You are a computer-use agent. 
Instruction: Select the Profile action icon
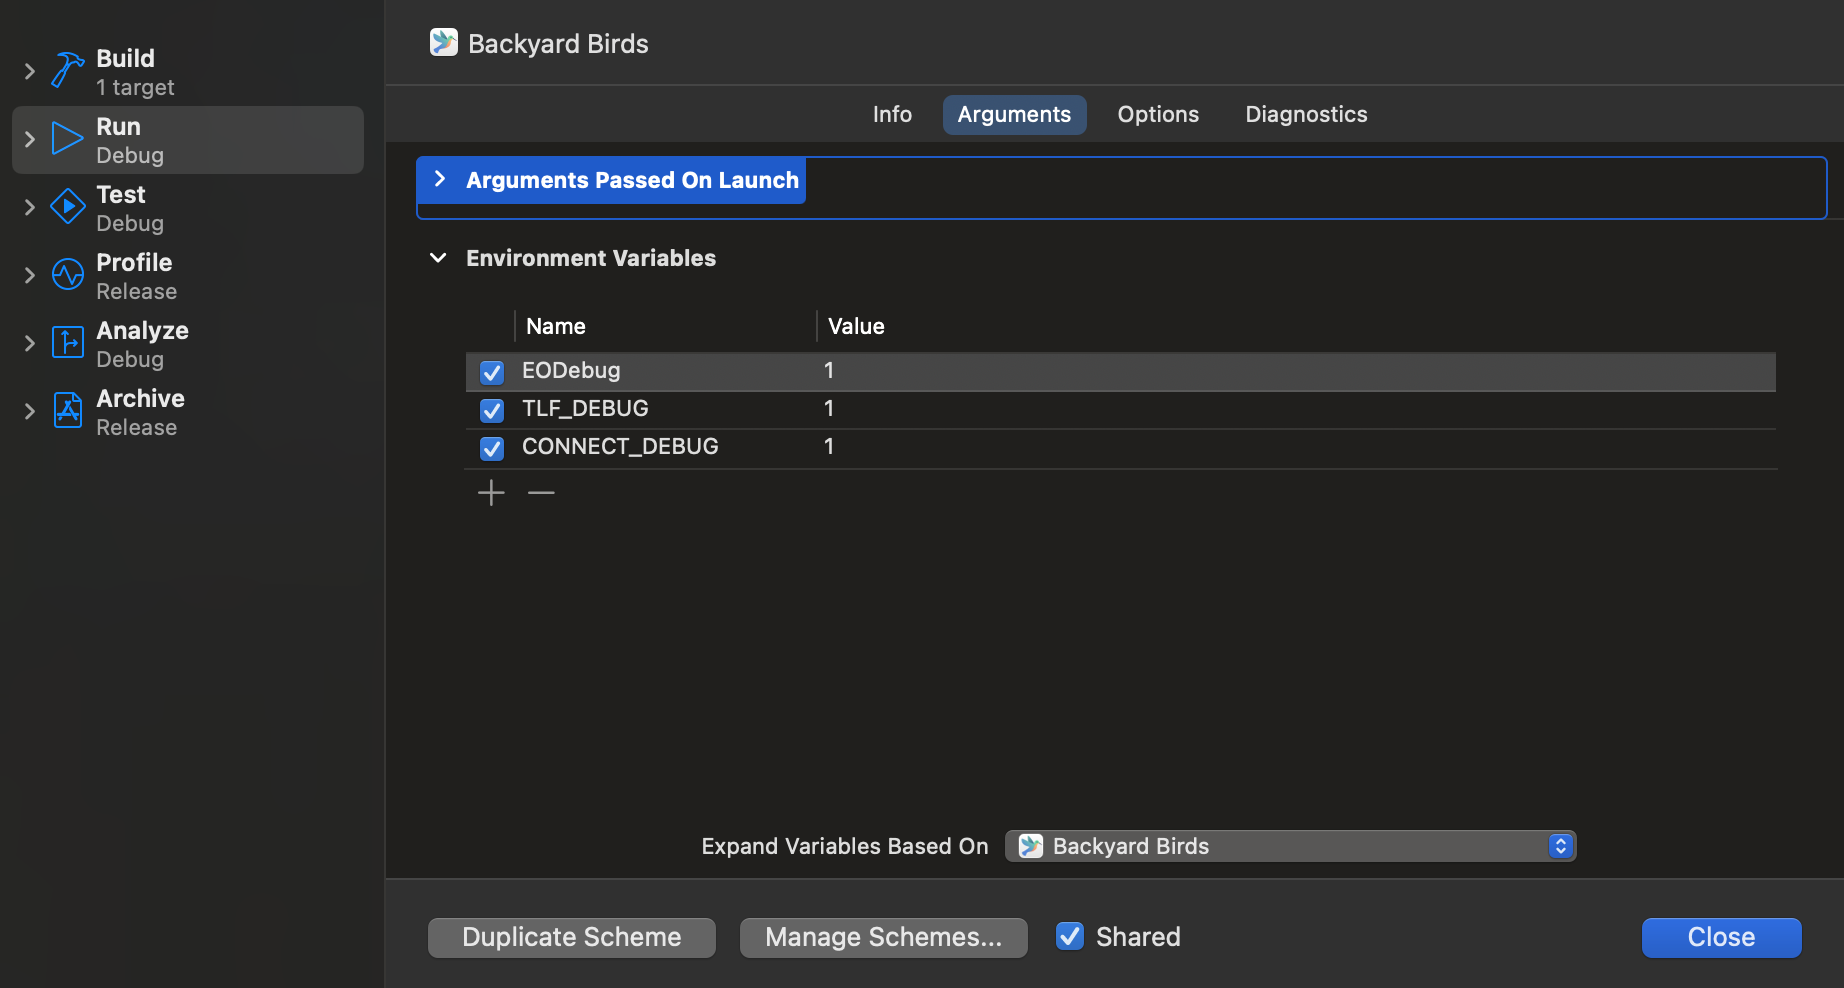tap(66, 274)
